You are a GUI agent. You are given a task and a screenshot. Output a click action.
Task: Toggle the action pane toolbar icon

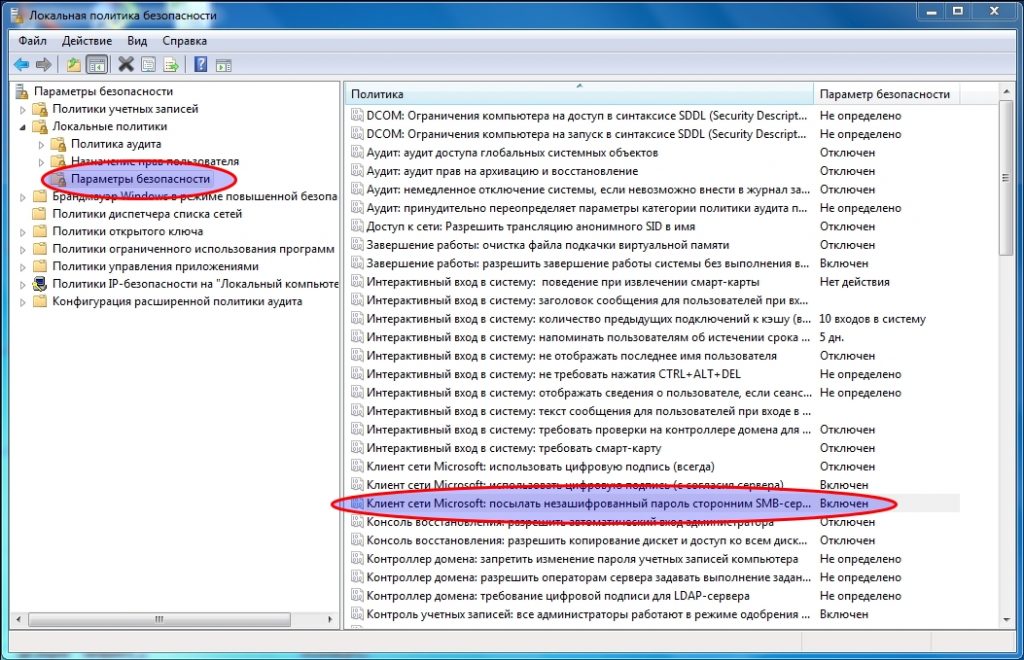click(224, 65)
